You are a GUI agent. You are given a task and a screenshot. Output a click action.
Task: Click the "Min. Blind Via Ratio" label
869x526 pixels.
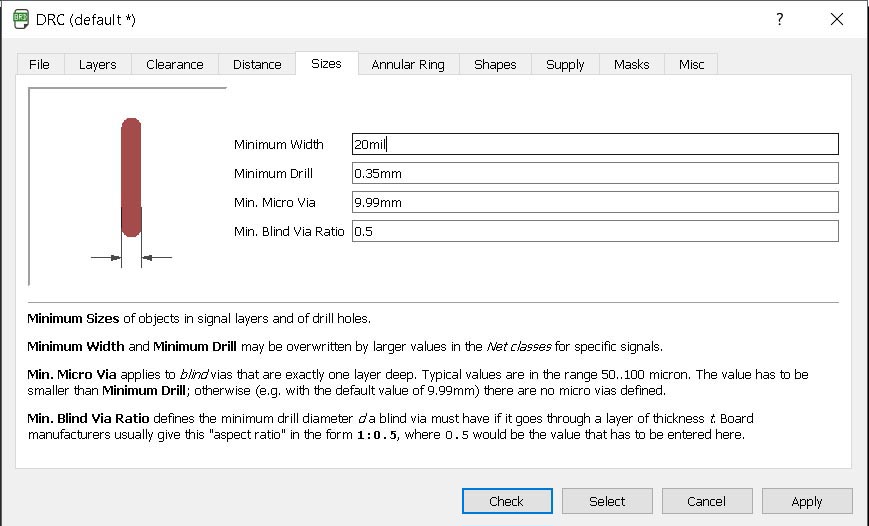coord(289,231)
